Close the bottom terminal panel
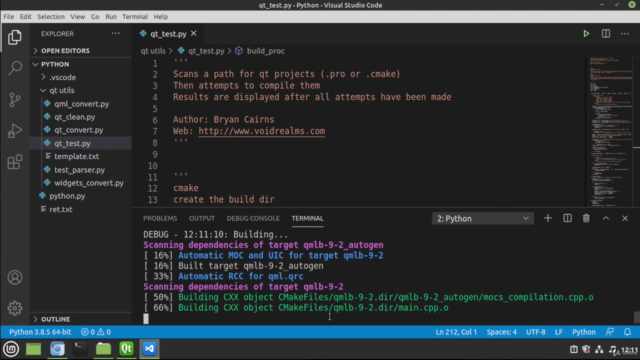This screenshot has width=640, height=360. coord(625,218)
